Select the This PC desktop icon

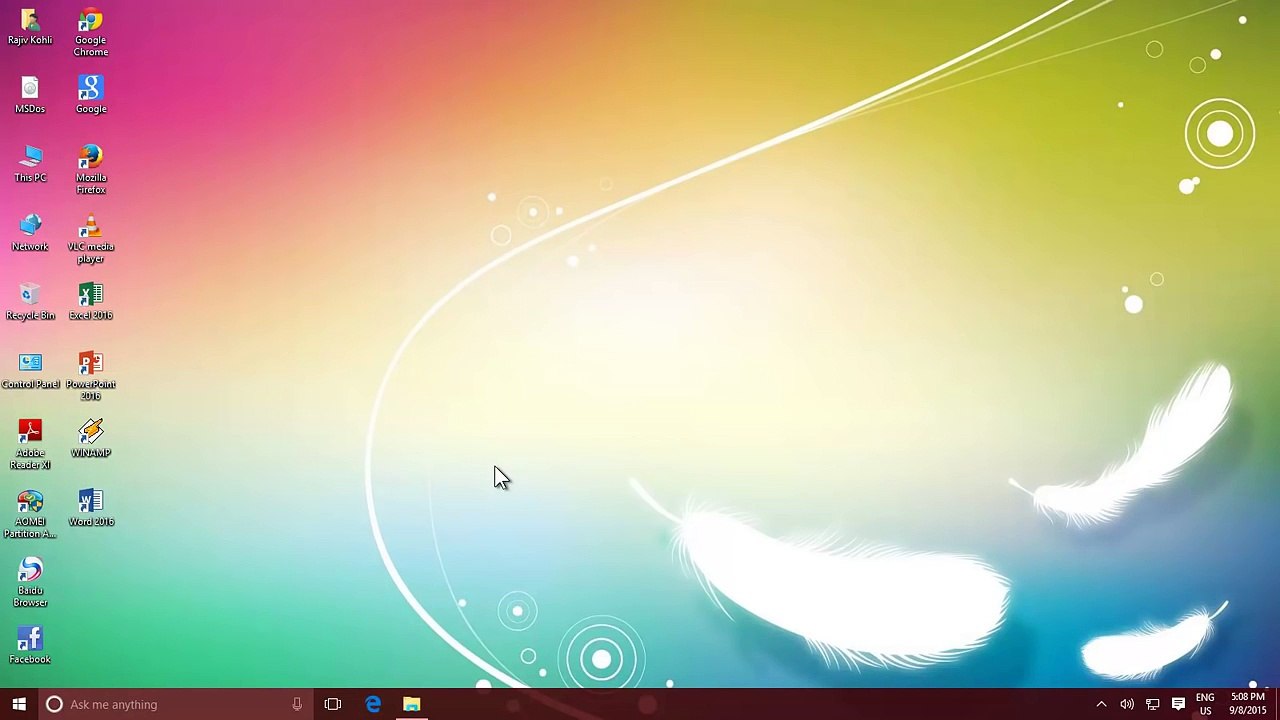tap(30, 164)
